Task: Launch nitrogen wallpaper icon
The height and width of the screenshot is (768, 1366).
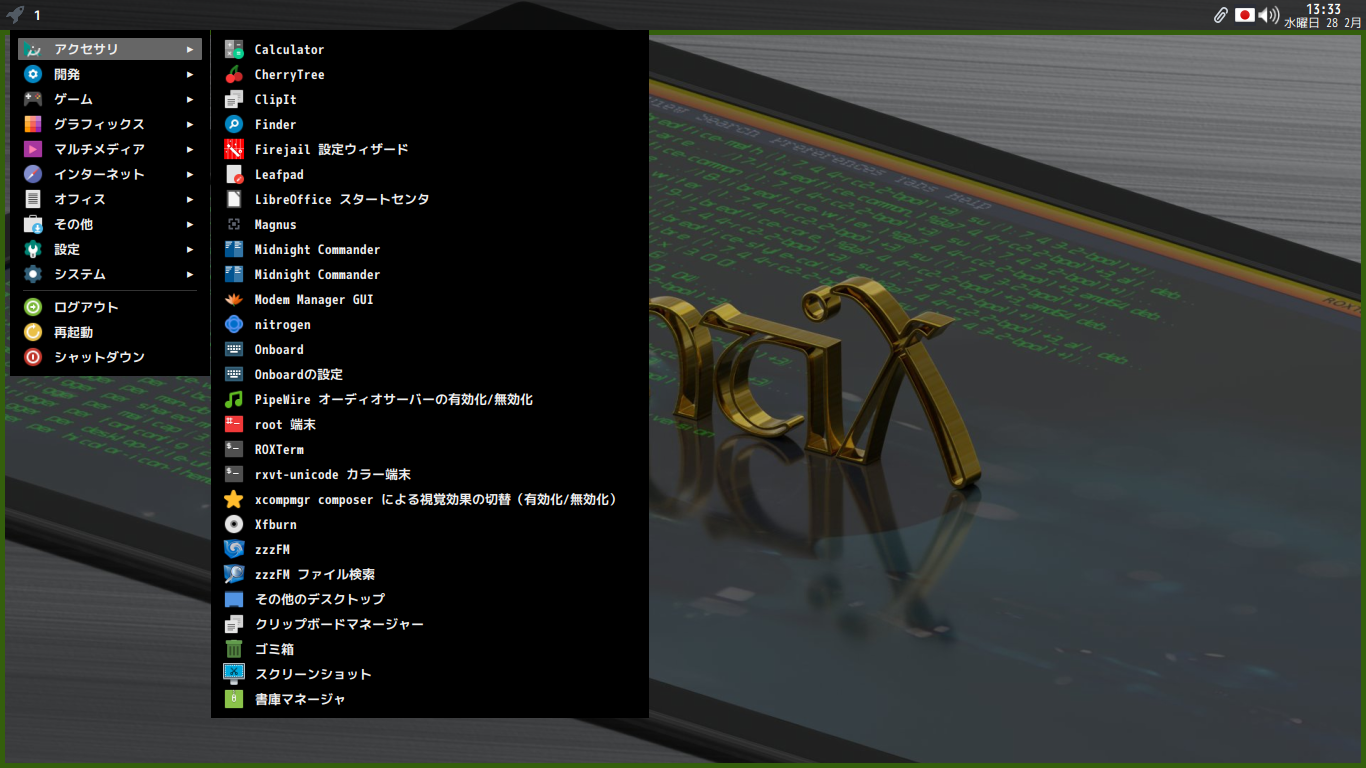Action: pos(234,324)
